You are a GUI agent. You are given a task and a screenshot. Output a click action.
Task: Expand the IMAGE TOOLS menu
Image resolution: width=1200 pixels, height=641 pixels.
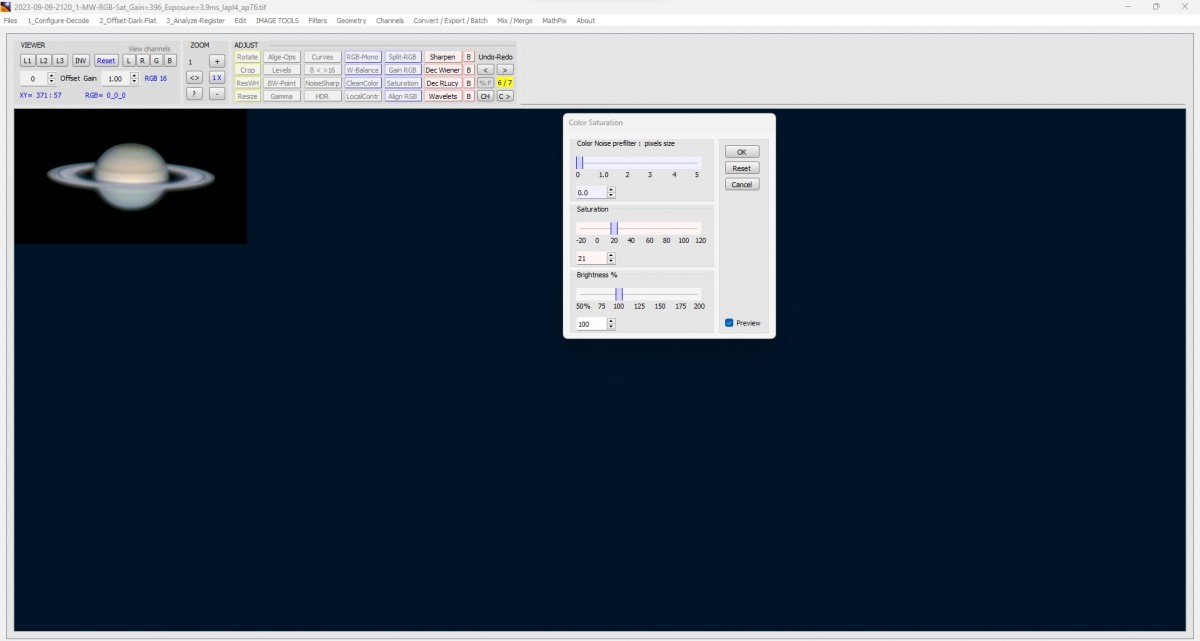click(x=277, y=20)
